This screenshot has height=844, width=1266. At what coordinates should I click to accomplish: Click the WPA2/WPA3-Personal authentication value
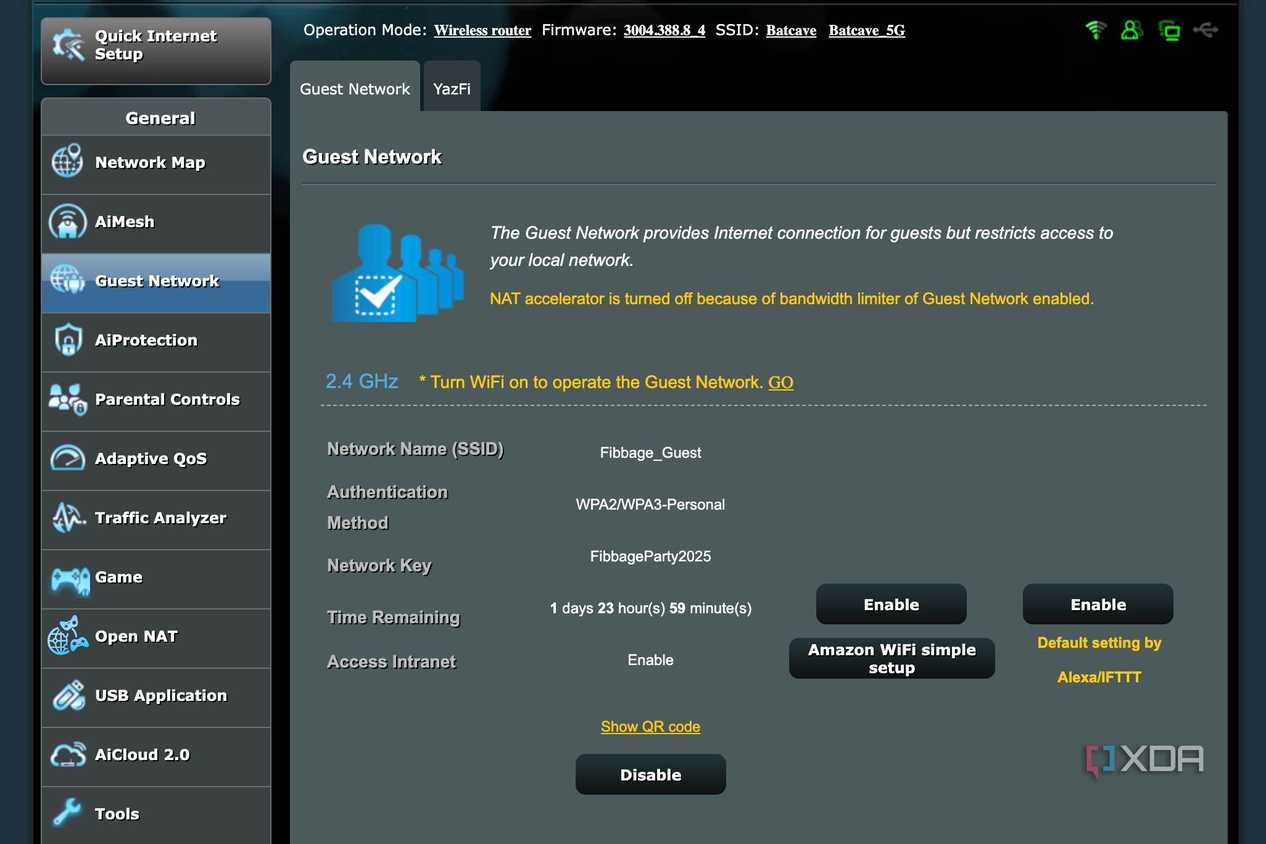click(x=650, y=505)
